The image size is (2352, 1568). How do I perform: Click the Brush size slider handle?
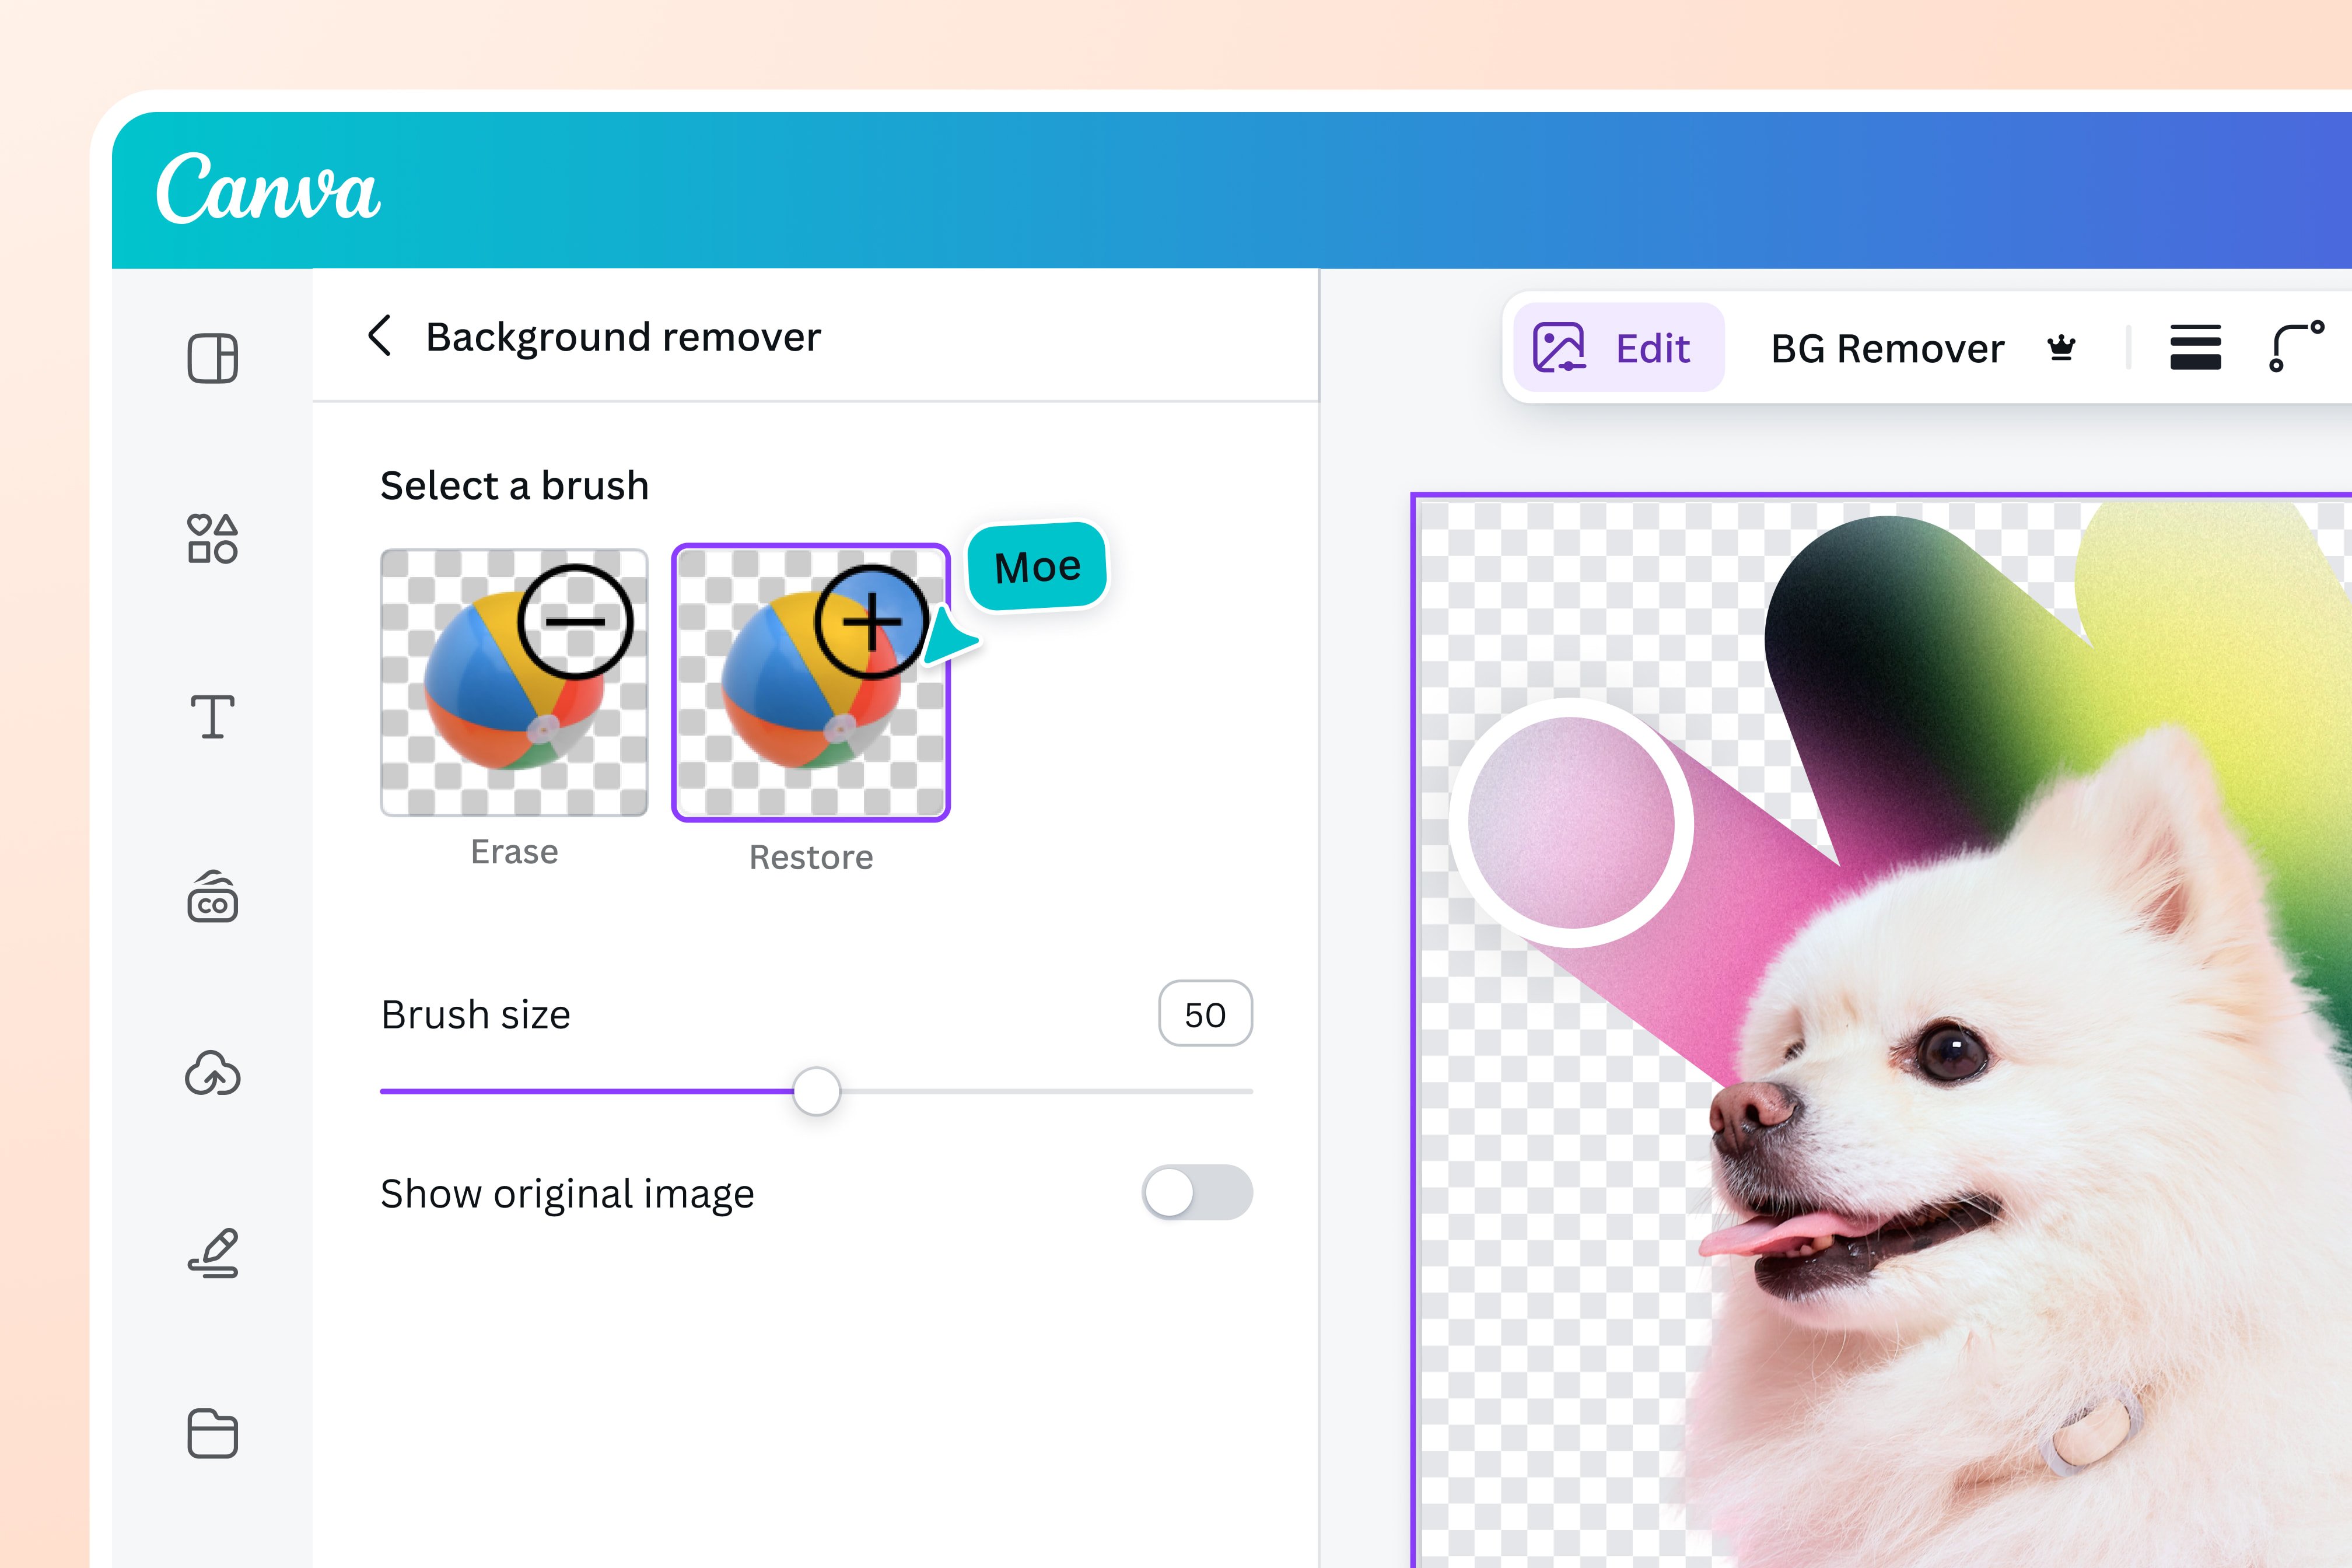[816, 1090]
